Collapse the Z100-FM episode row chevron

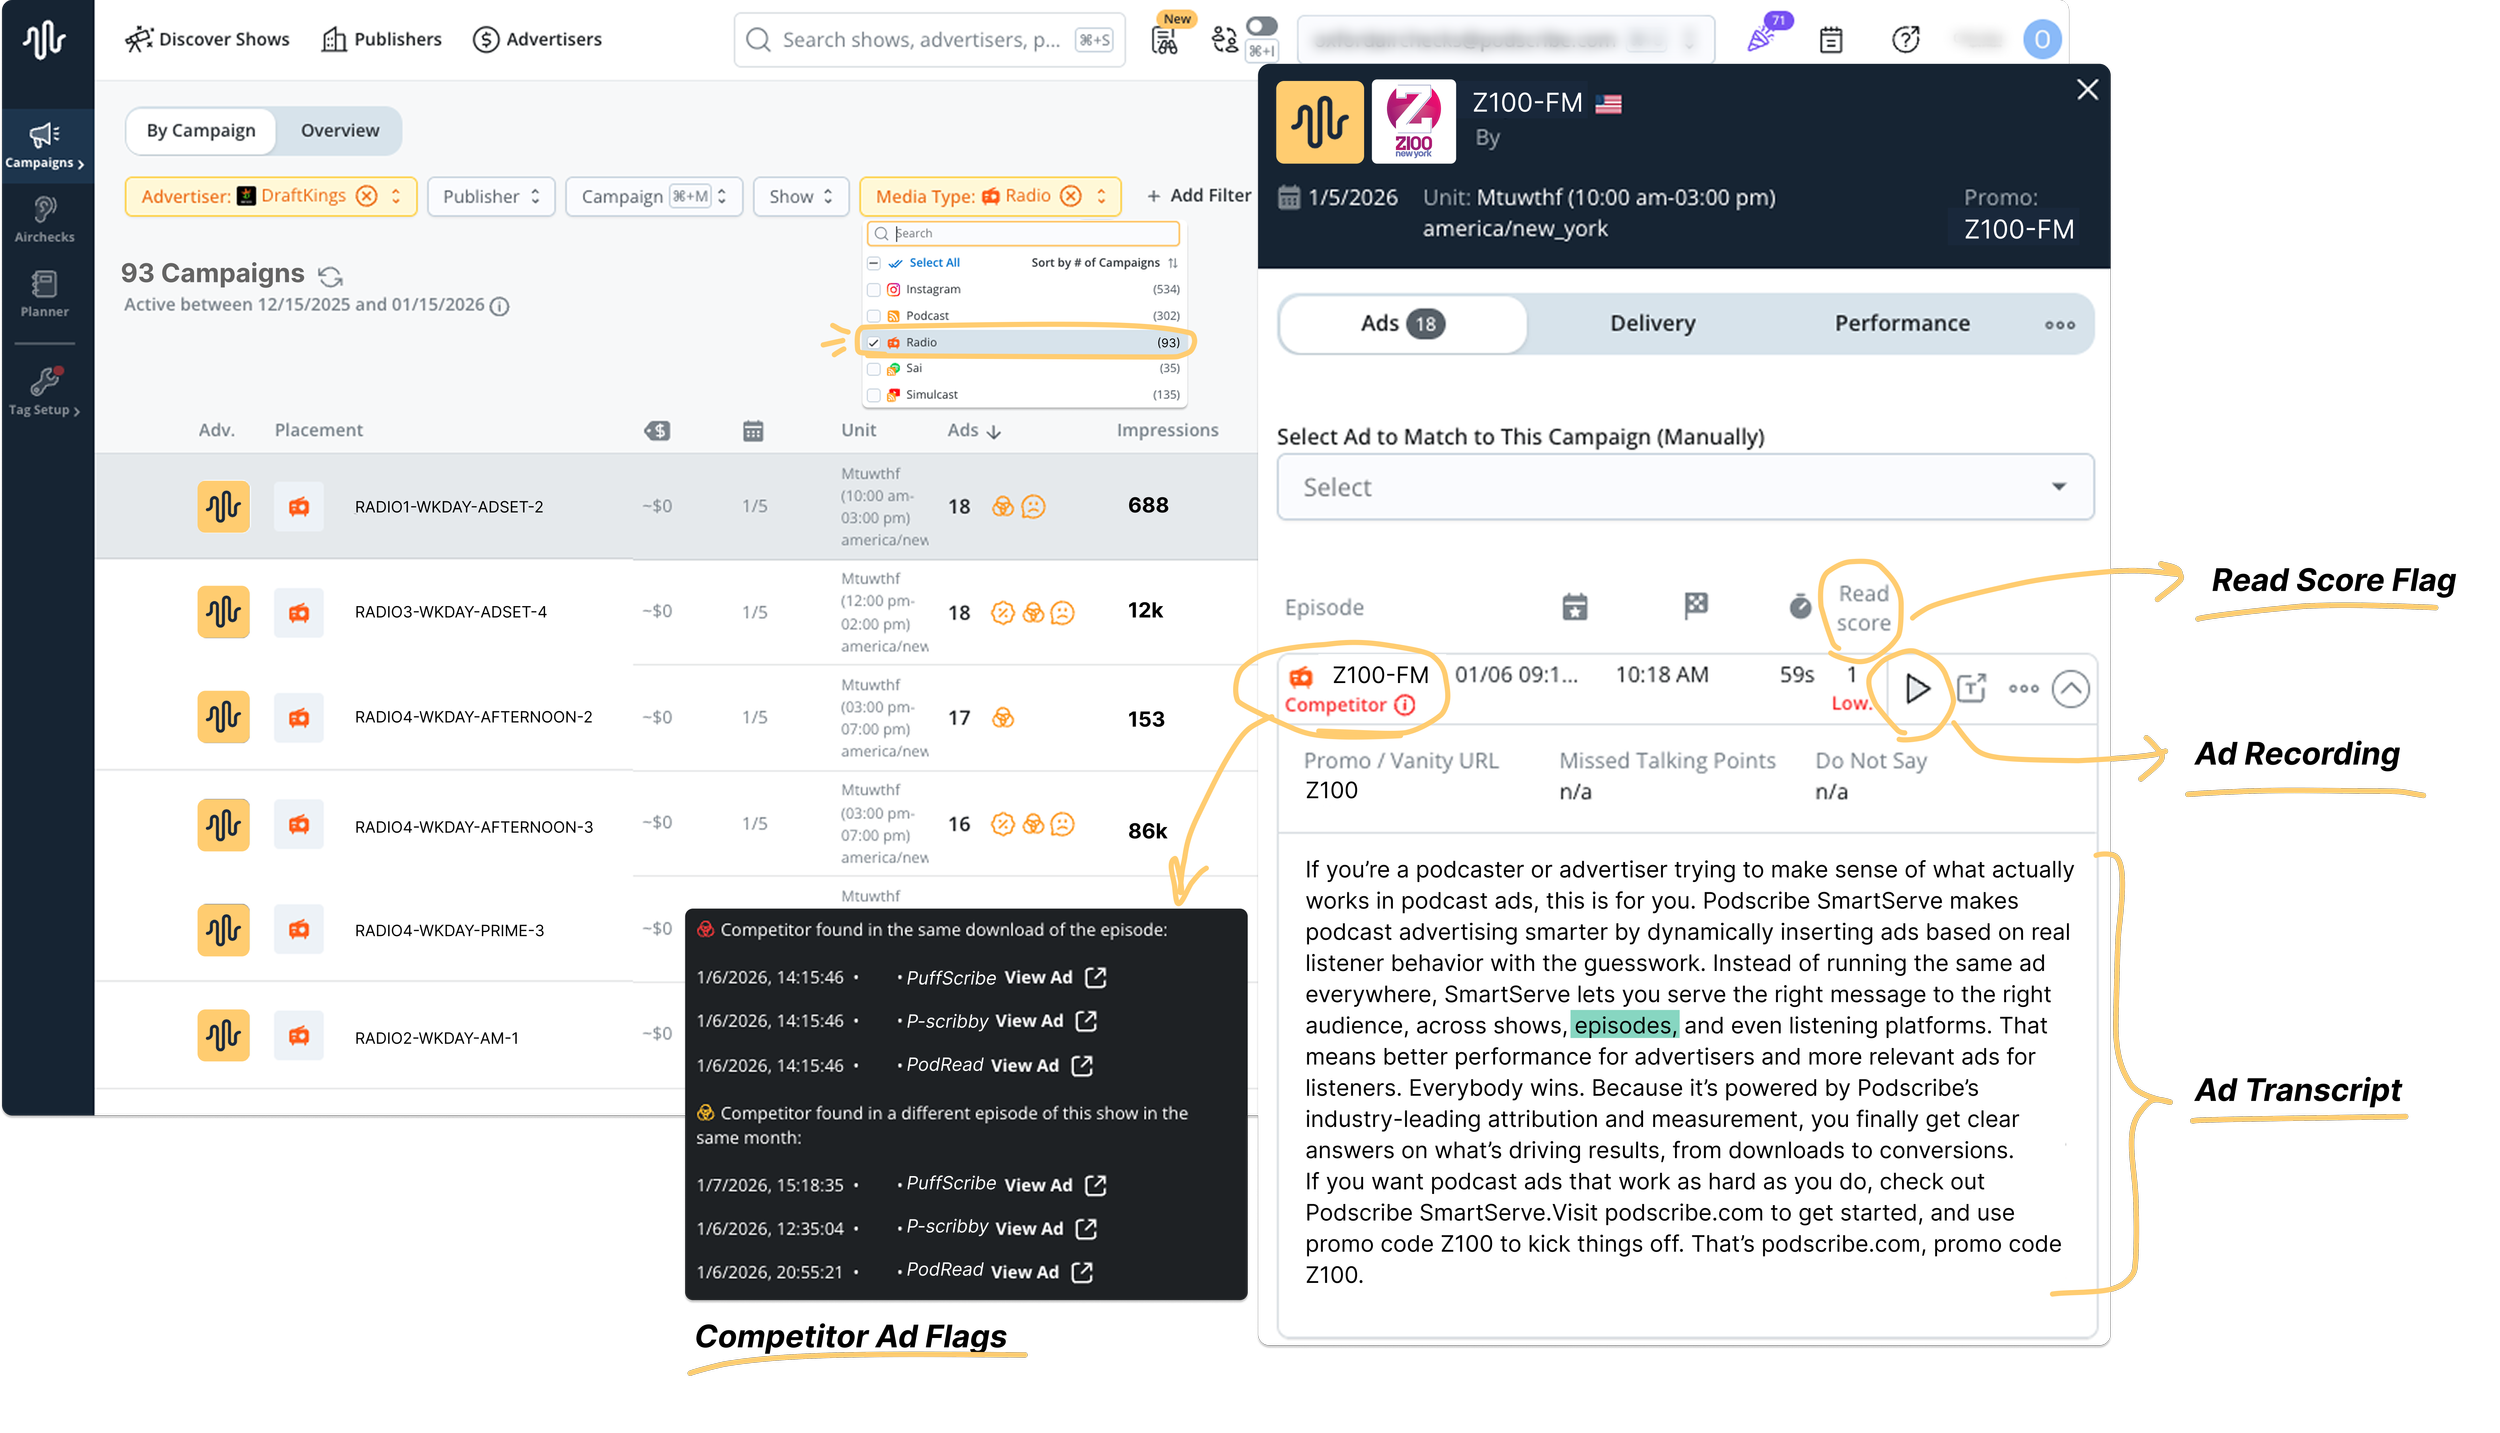pyautogui.click(x=2070, y=689)
